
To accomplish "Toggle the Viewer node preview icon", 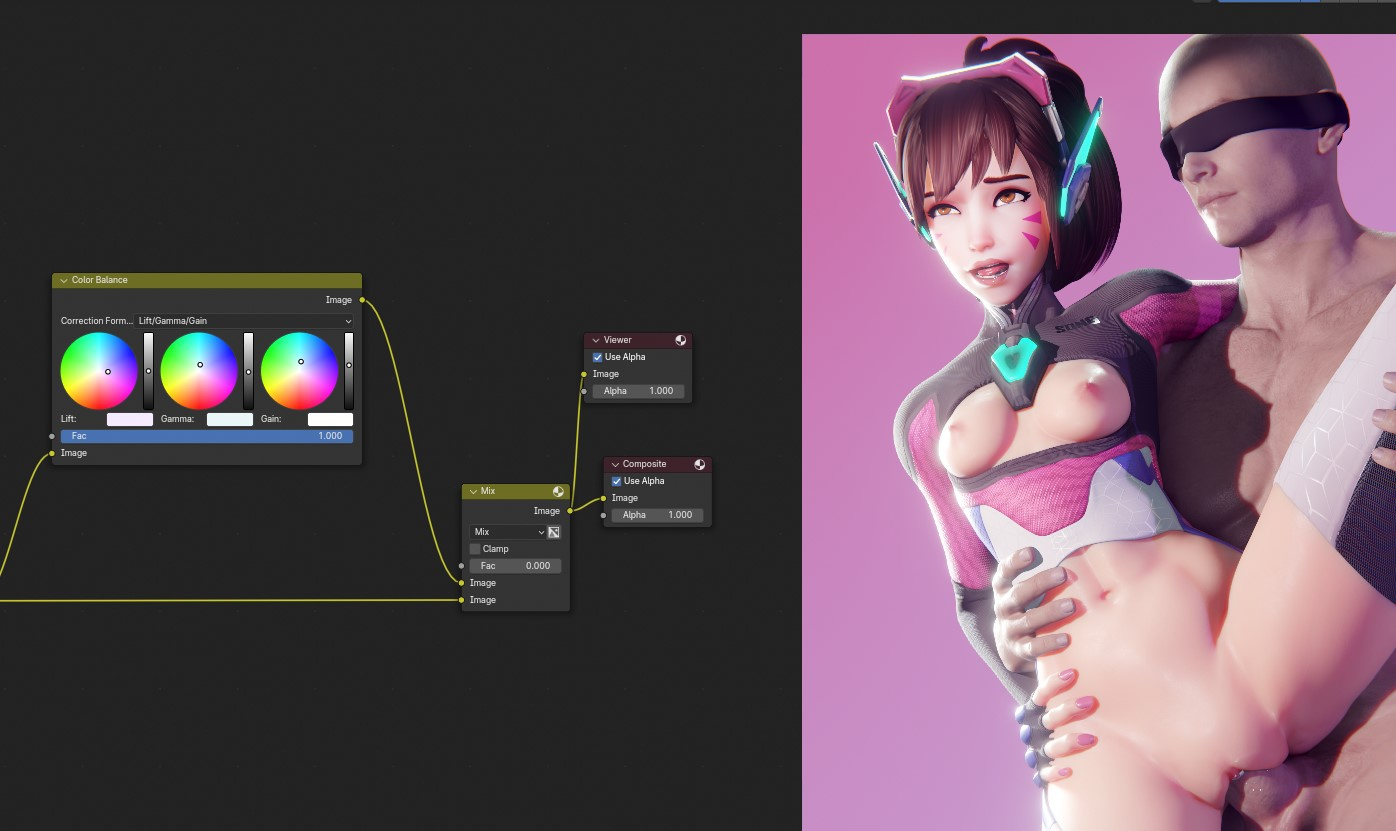I will tap(681, 341).
